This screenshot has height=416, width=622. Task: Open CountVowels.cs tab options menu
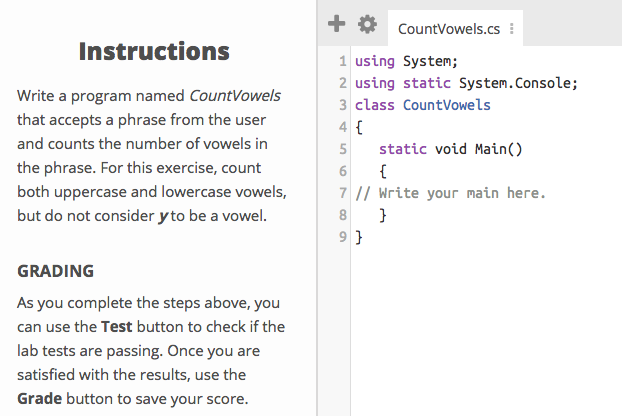pyautogui.click(x=512, y=29)
